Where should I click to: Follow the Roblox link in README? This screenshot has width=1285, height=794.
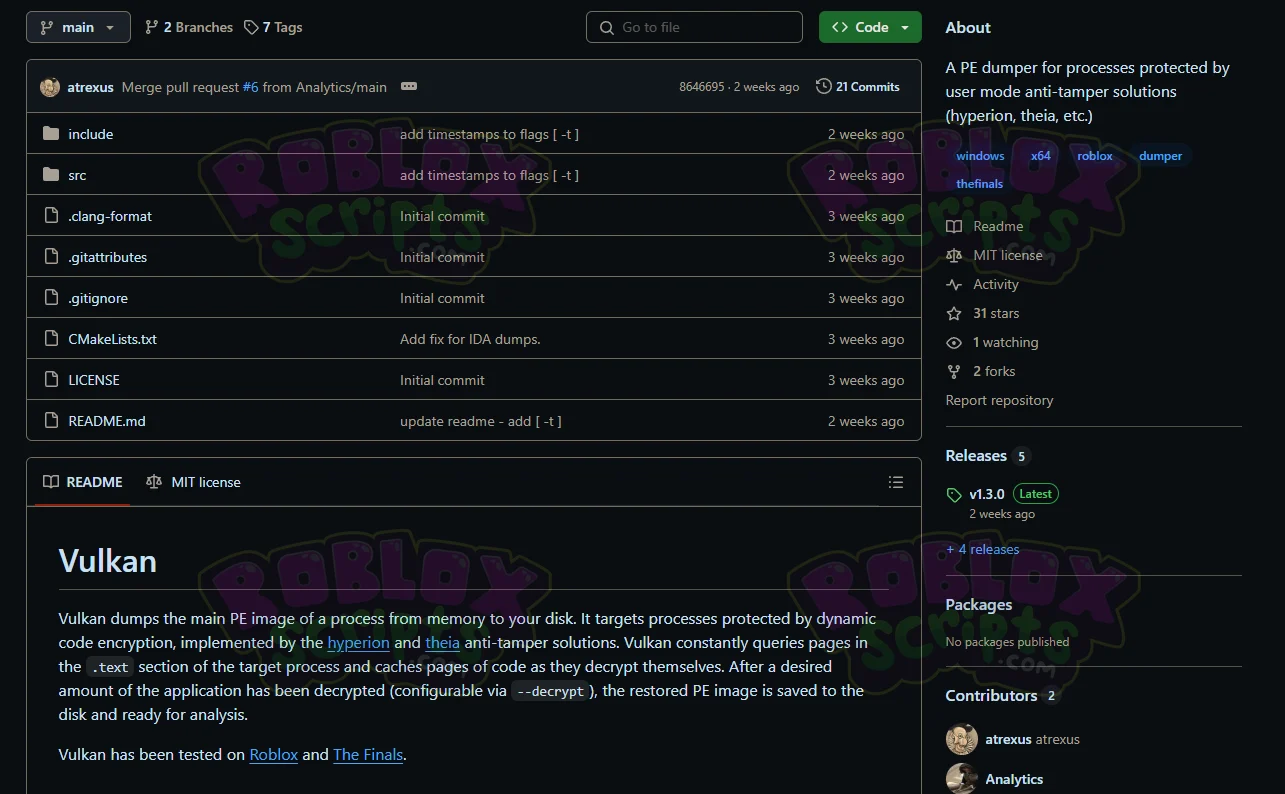click(x=274, y=754)
